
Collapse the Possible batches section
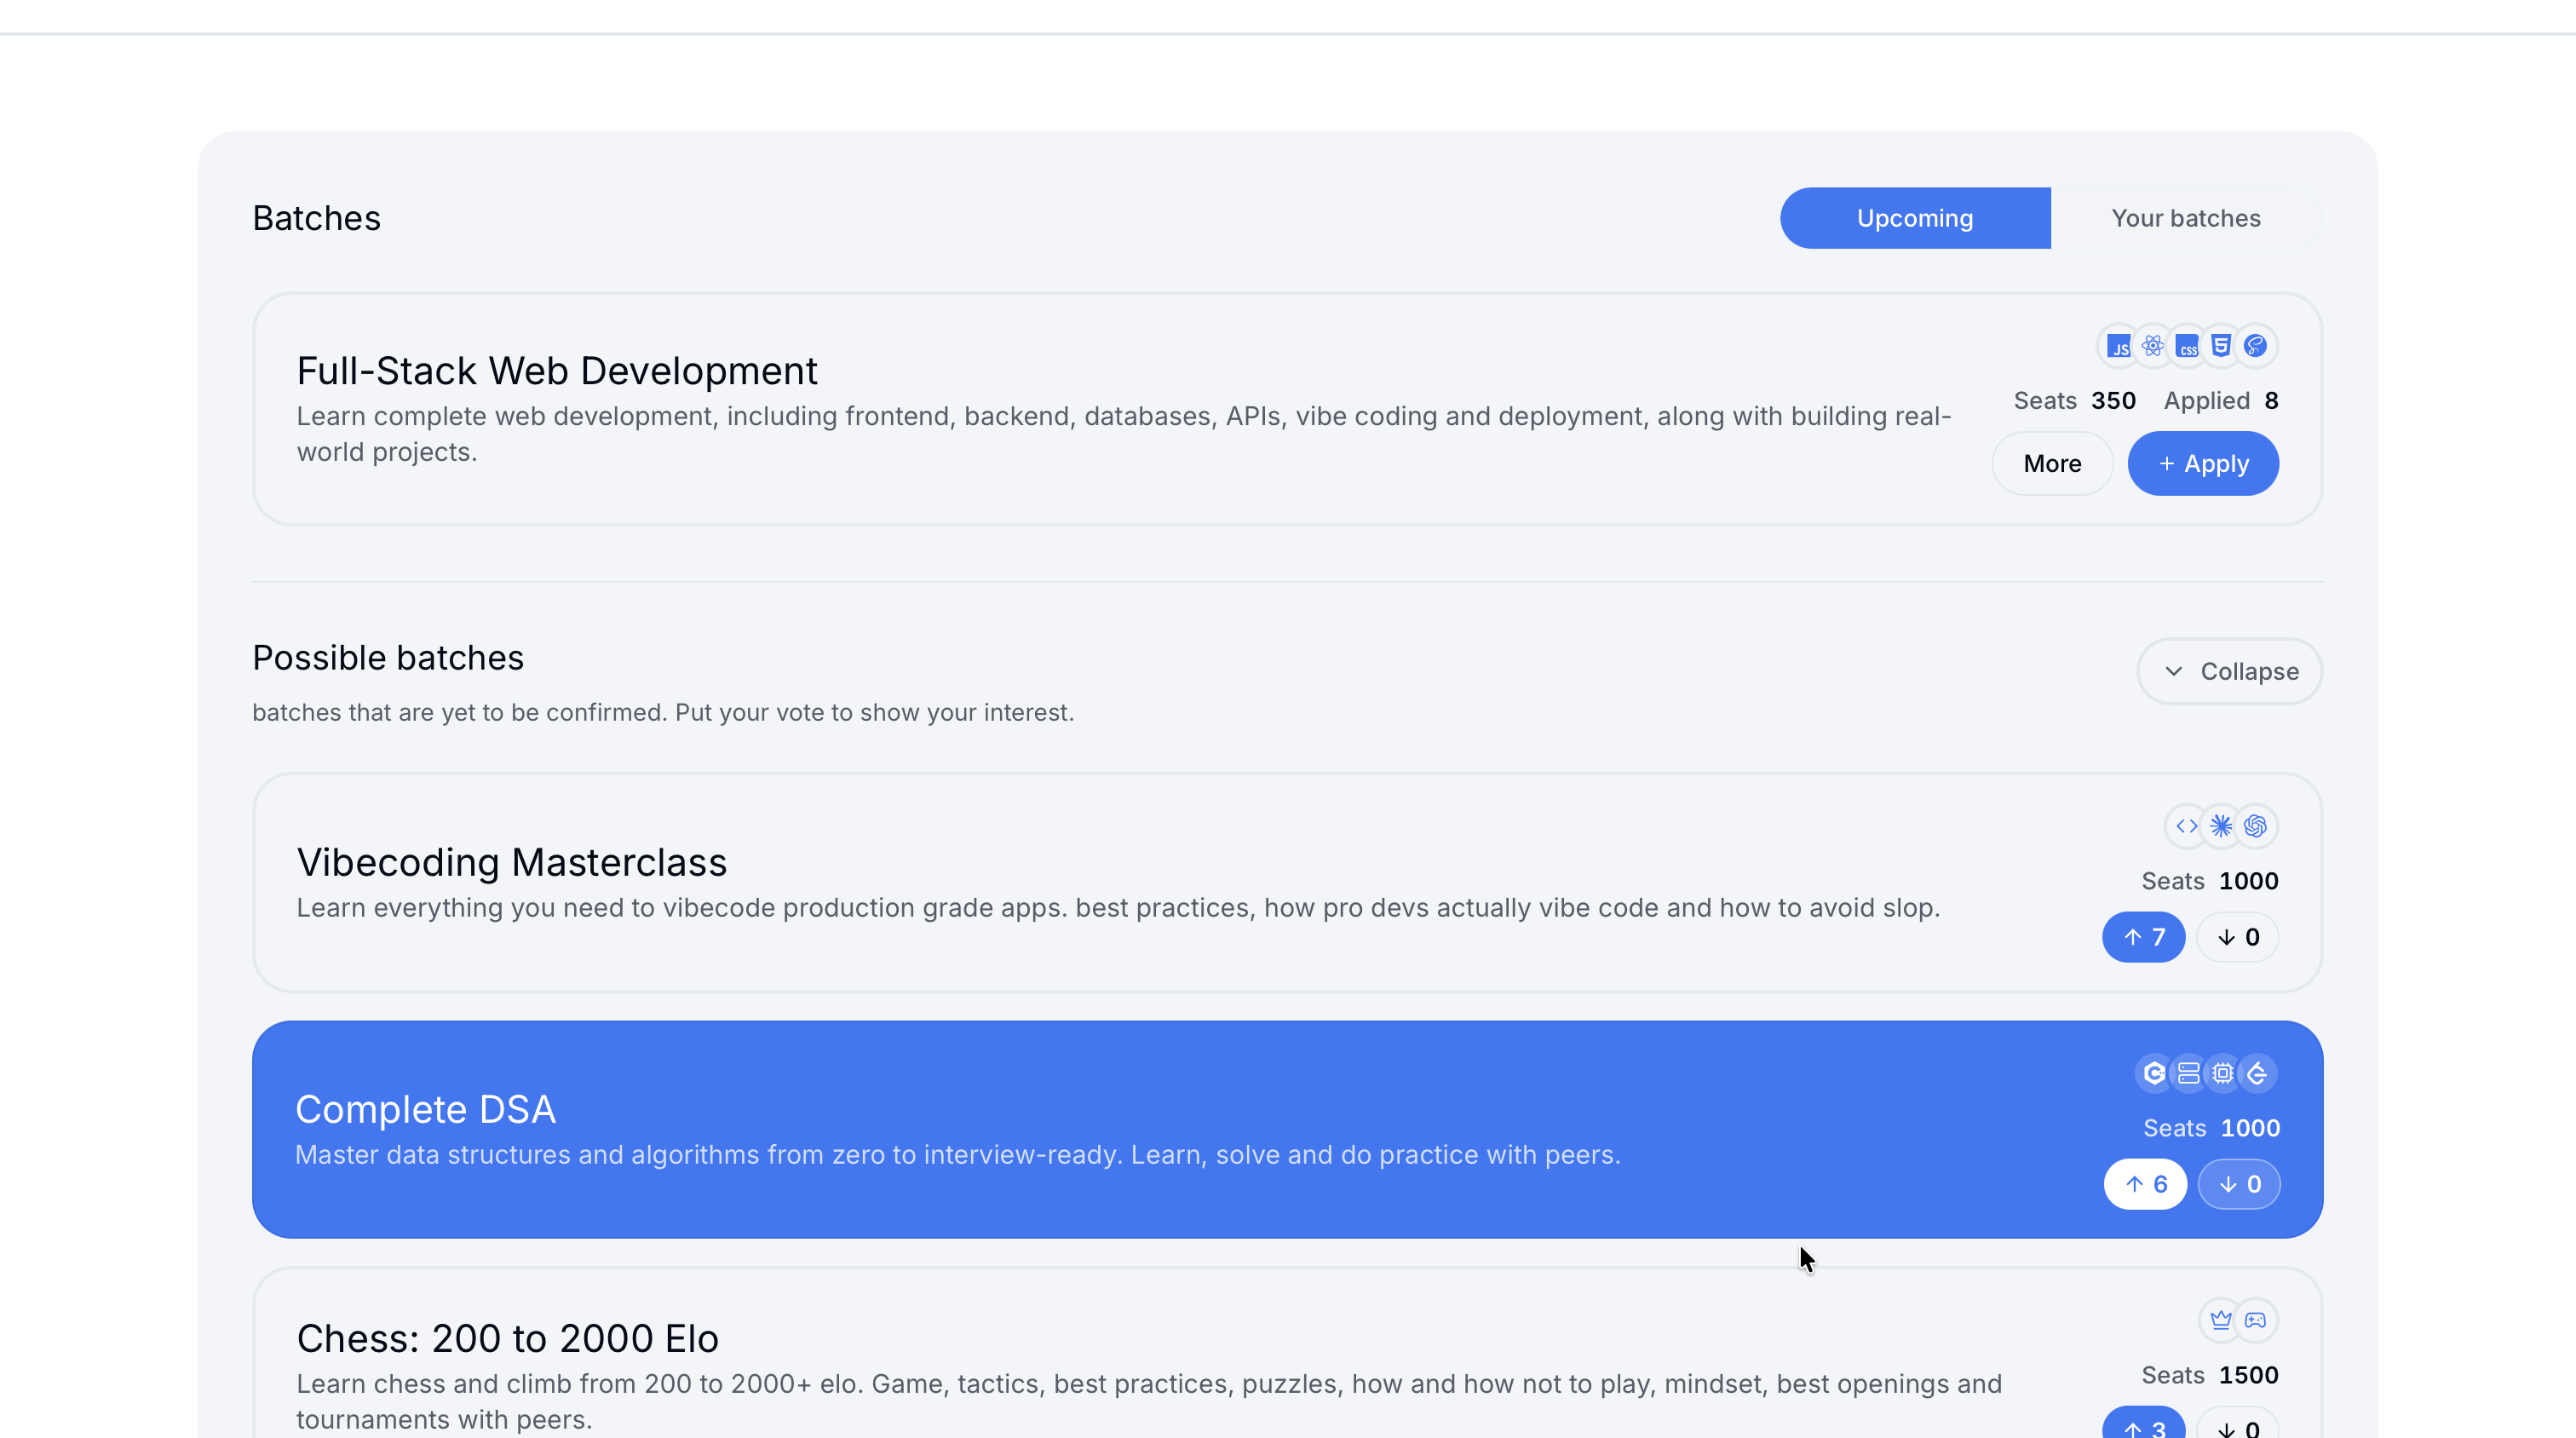pos(2230,671)
